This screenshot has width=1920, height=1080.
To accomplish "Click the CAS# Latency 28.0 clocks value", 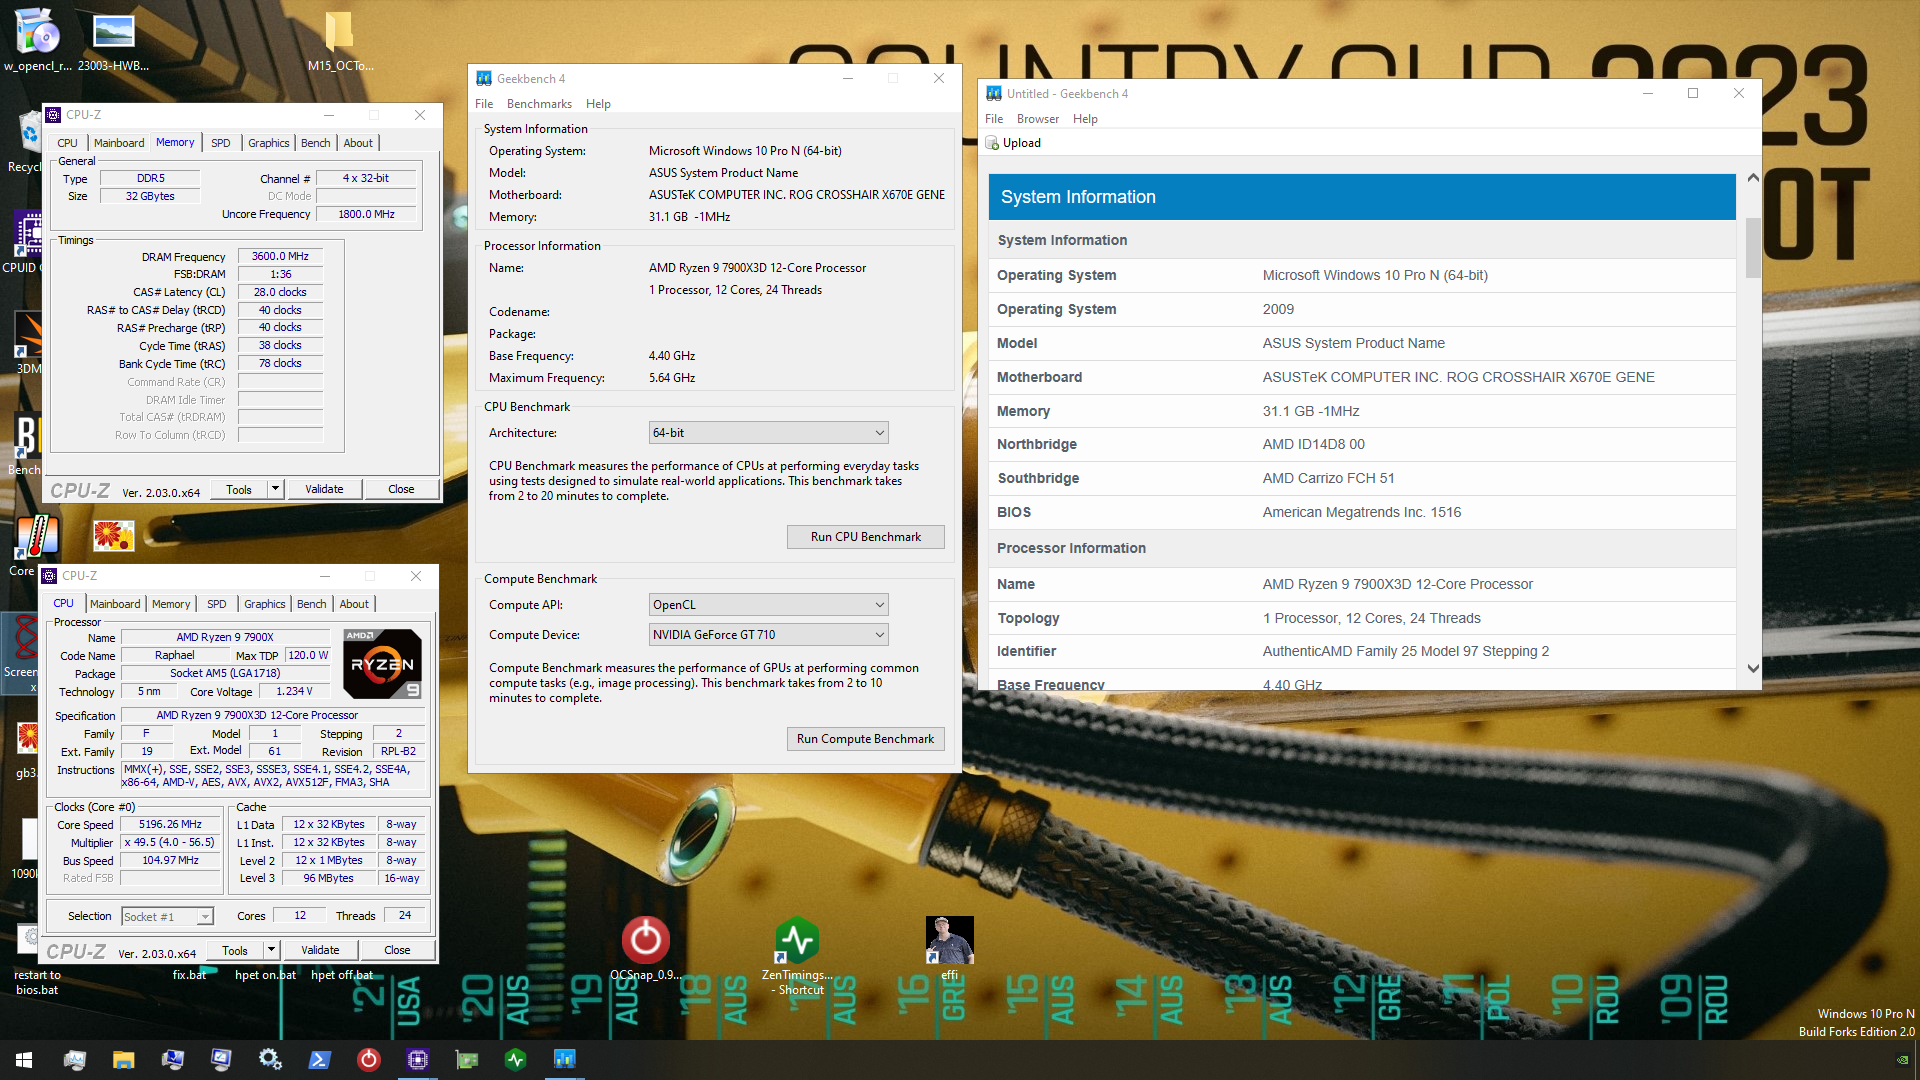I will click(x=280, y=292).
